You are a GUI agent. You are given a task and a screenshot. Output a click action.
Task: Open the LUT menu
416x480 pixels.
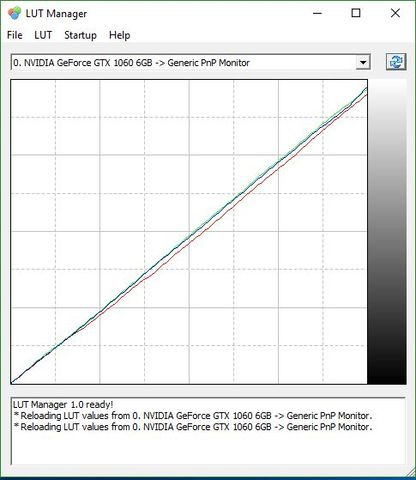pyautogui.click(x=43, y=35)
